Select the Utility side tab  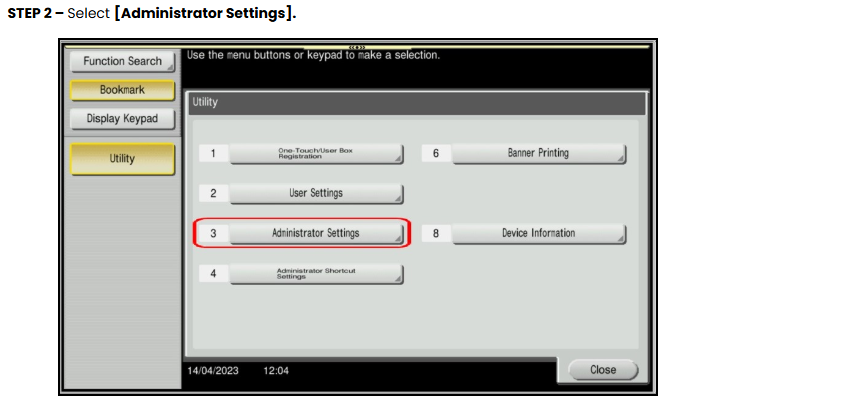coord(122,159)
